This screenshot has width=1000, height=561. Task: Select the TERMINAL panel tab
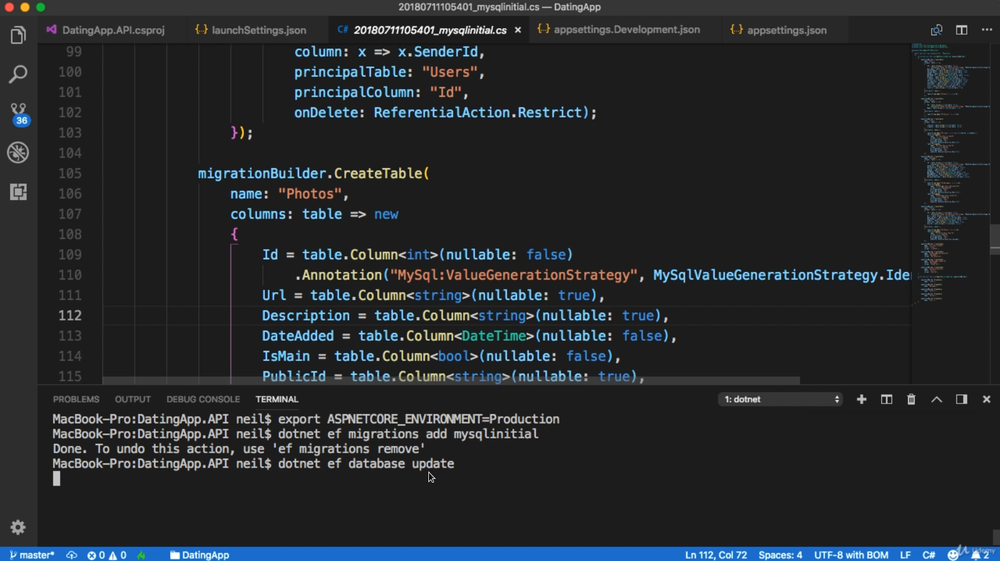point(277,399)
